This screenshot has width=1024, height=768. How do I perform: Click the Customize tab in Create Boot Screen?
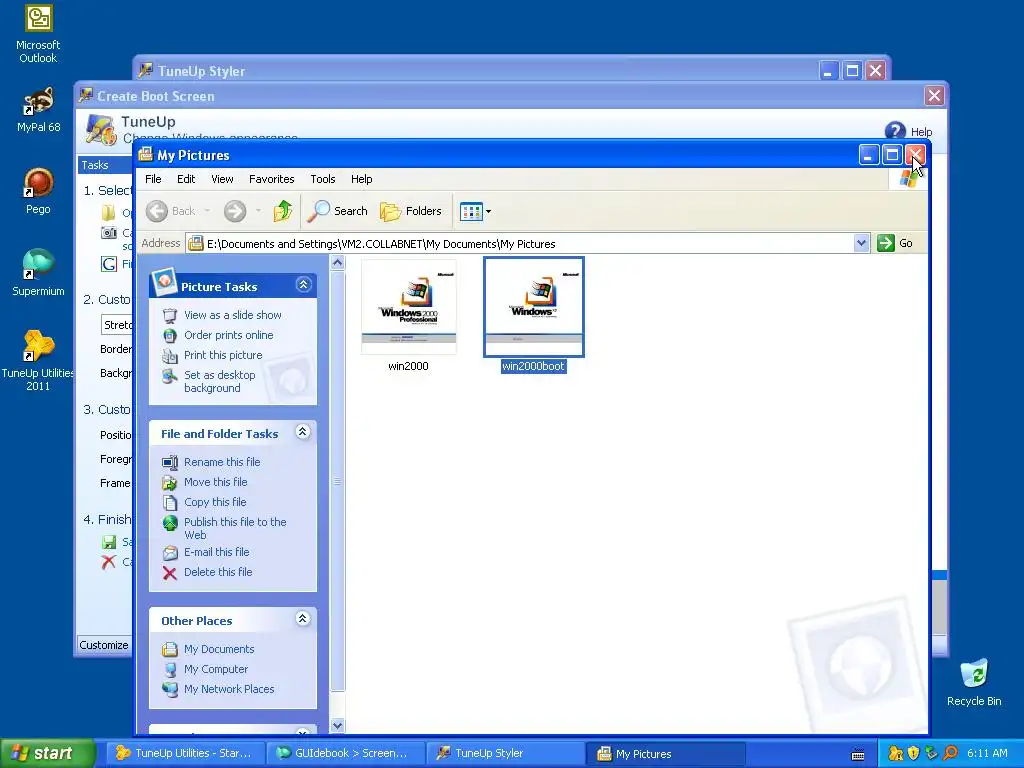click(x=104, y=645)
